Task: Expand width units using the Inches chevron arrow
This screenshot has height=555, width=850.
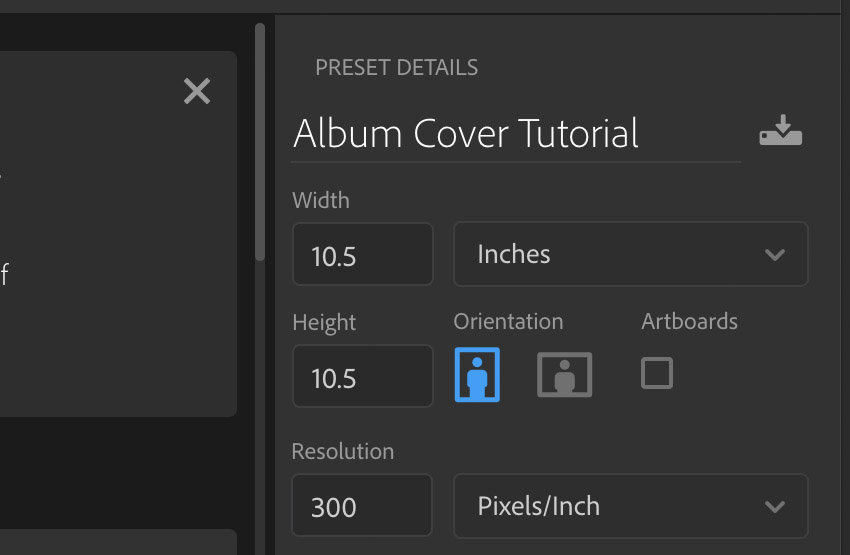Action: (775, 255)
